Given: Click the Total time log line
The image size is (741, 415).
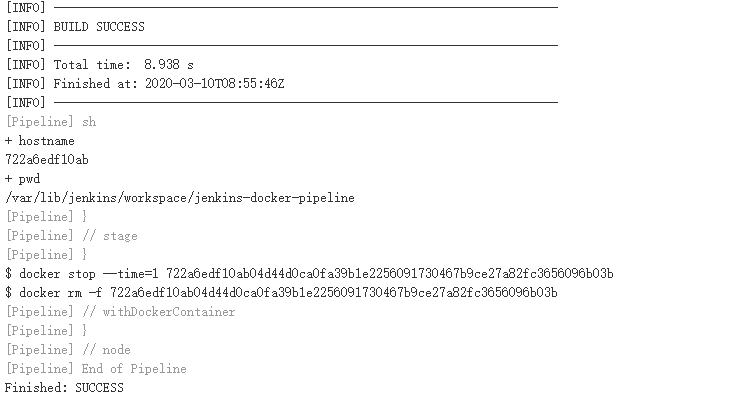Looking at the screenshot, I should coord(99,64).
